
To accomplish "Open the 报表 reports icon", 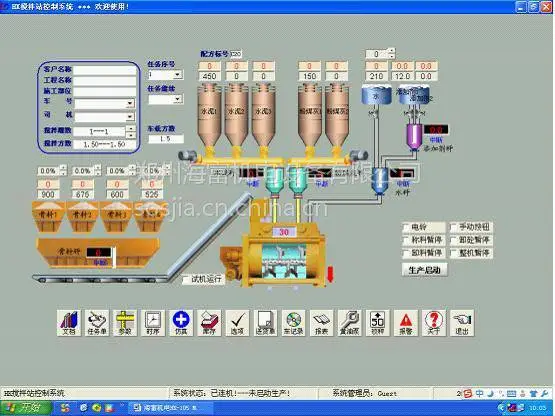I will (x=321, y=323).
